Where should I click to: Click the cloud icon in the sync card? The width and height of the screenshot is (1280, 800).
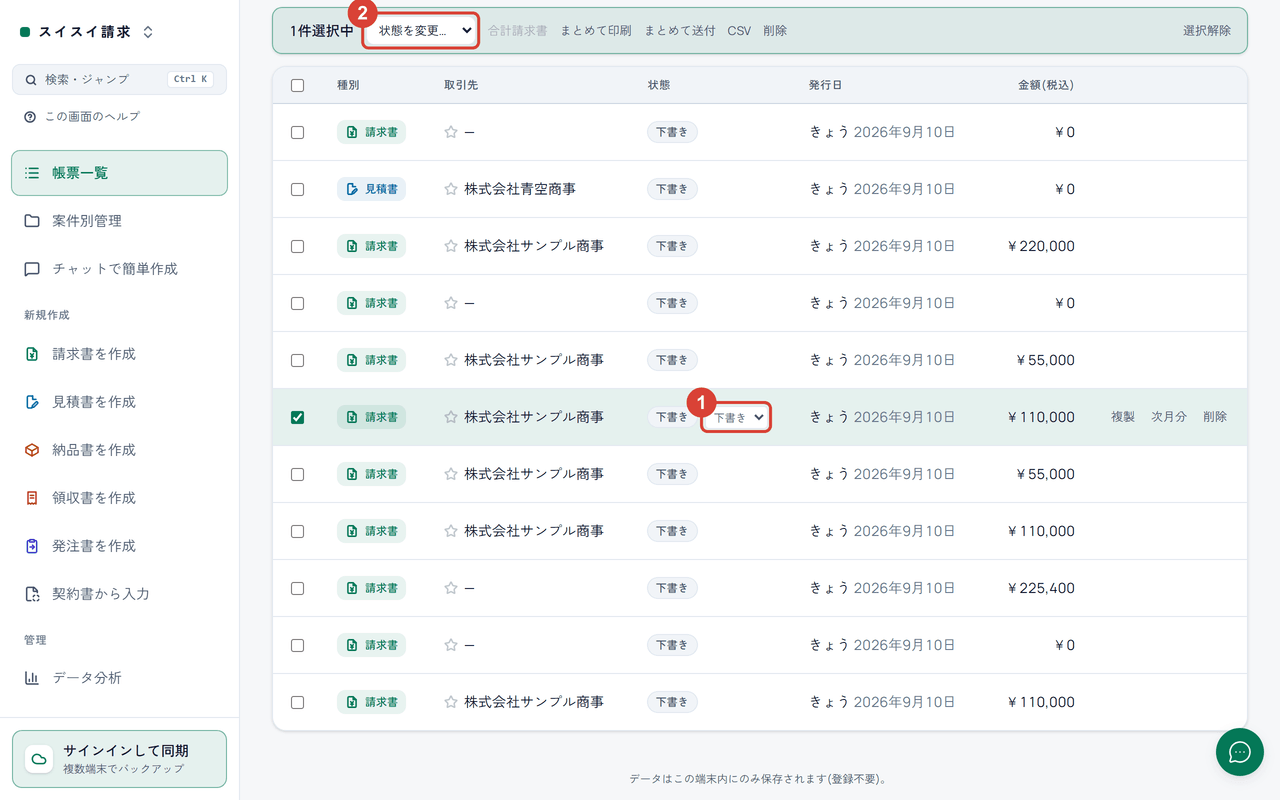click(39, 759)
